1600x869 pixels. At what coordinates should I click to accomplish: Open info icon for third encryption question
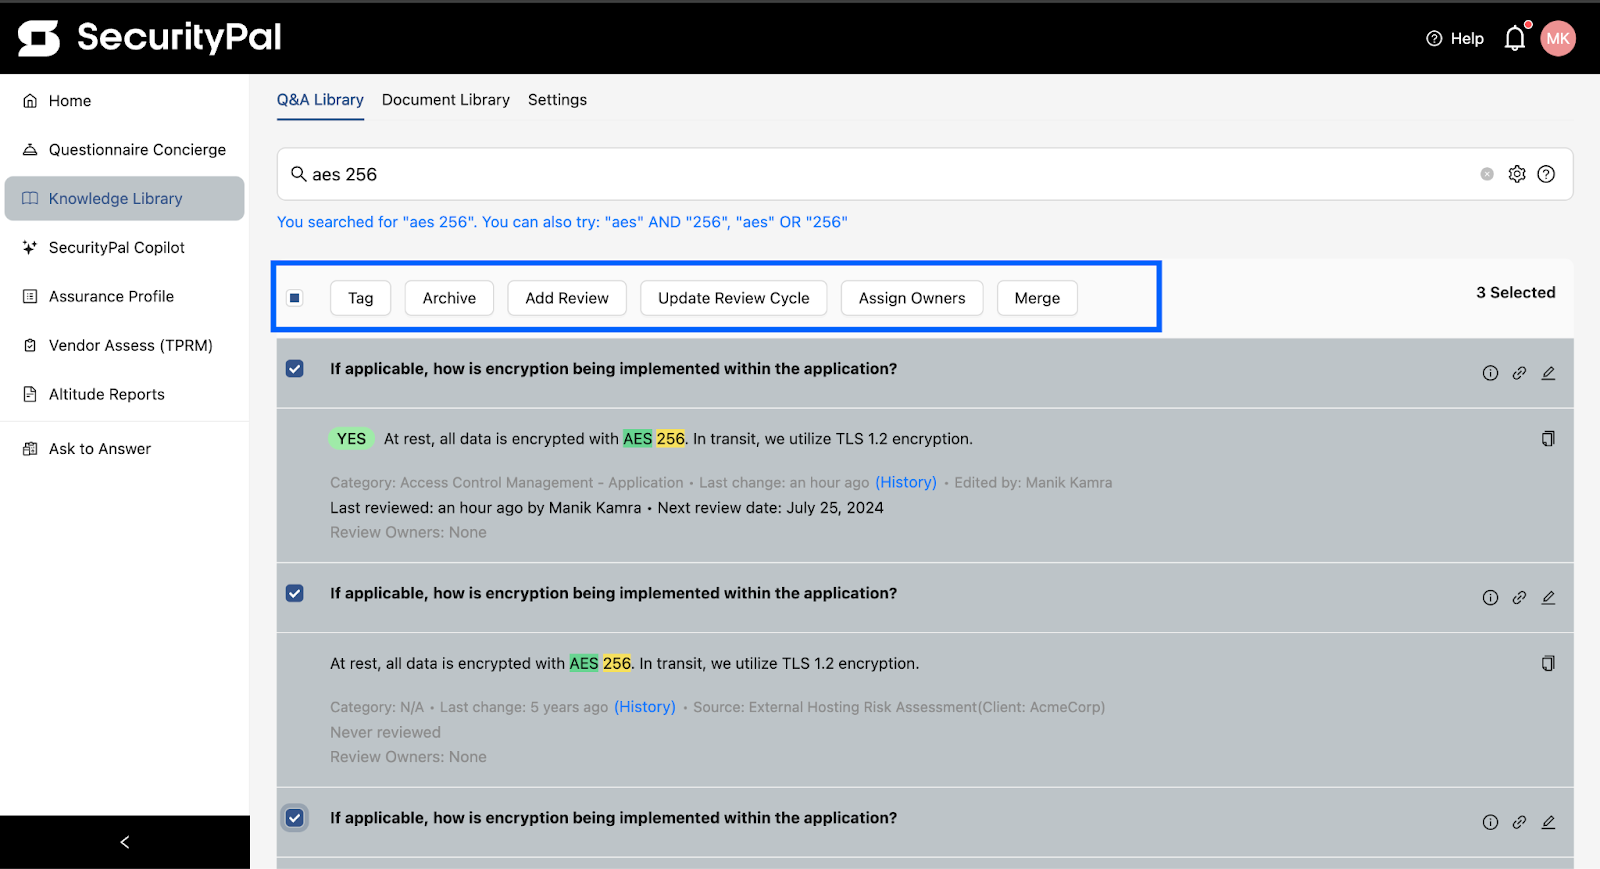point(1490,823)
